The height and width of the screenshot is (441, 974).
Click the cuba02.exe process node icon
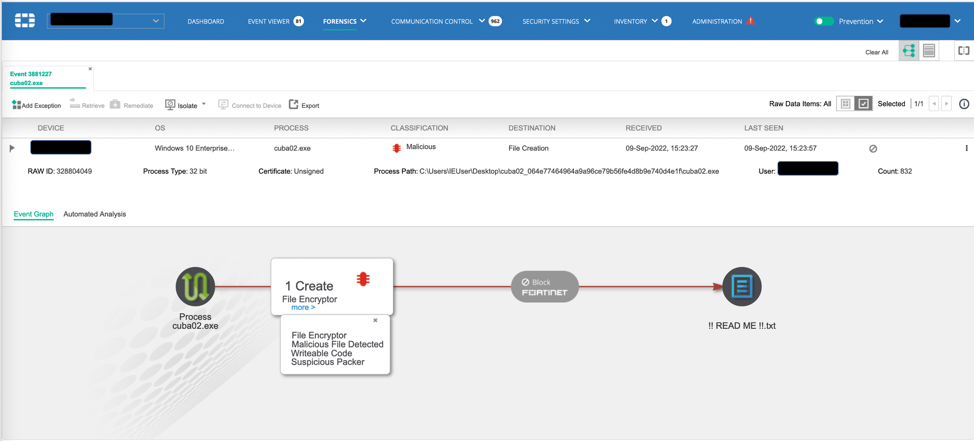click(x=195, y=286)
